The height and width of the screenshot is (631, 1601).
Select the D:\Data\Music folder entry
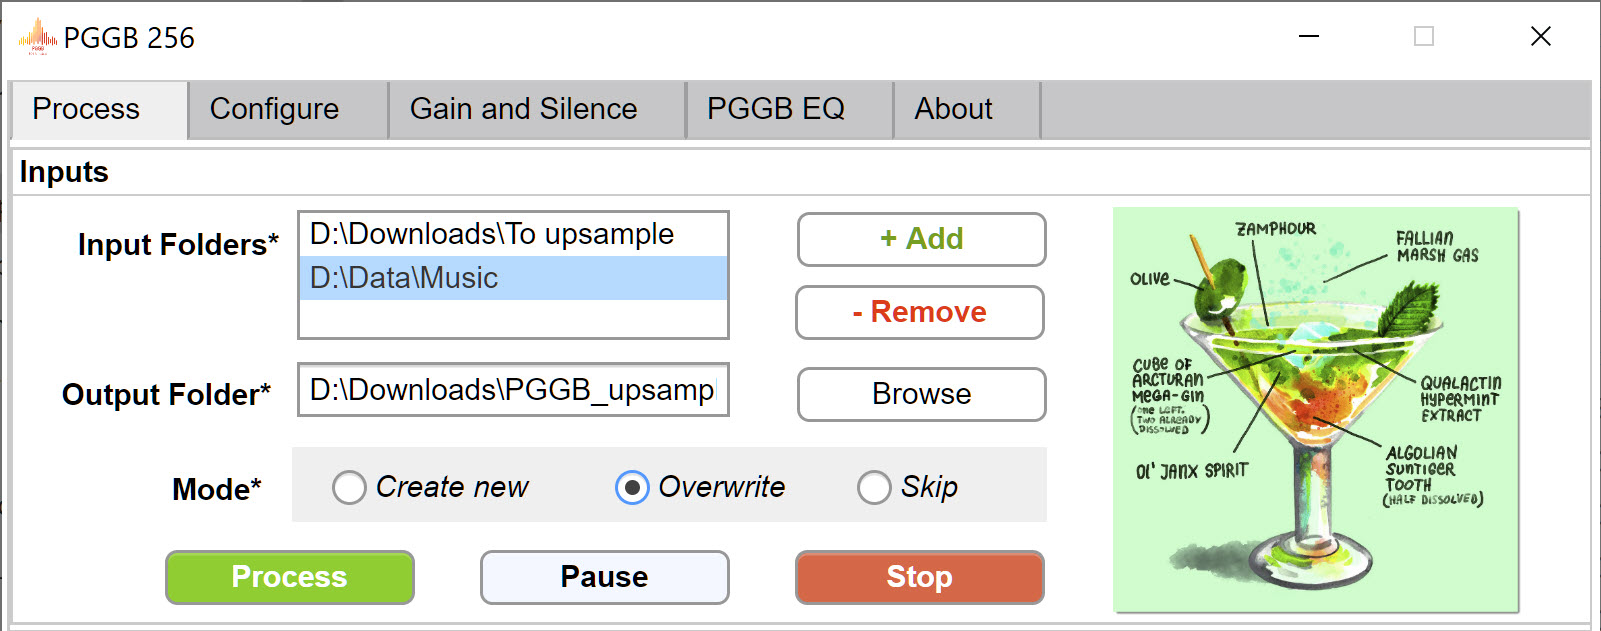[513, 278]
